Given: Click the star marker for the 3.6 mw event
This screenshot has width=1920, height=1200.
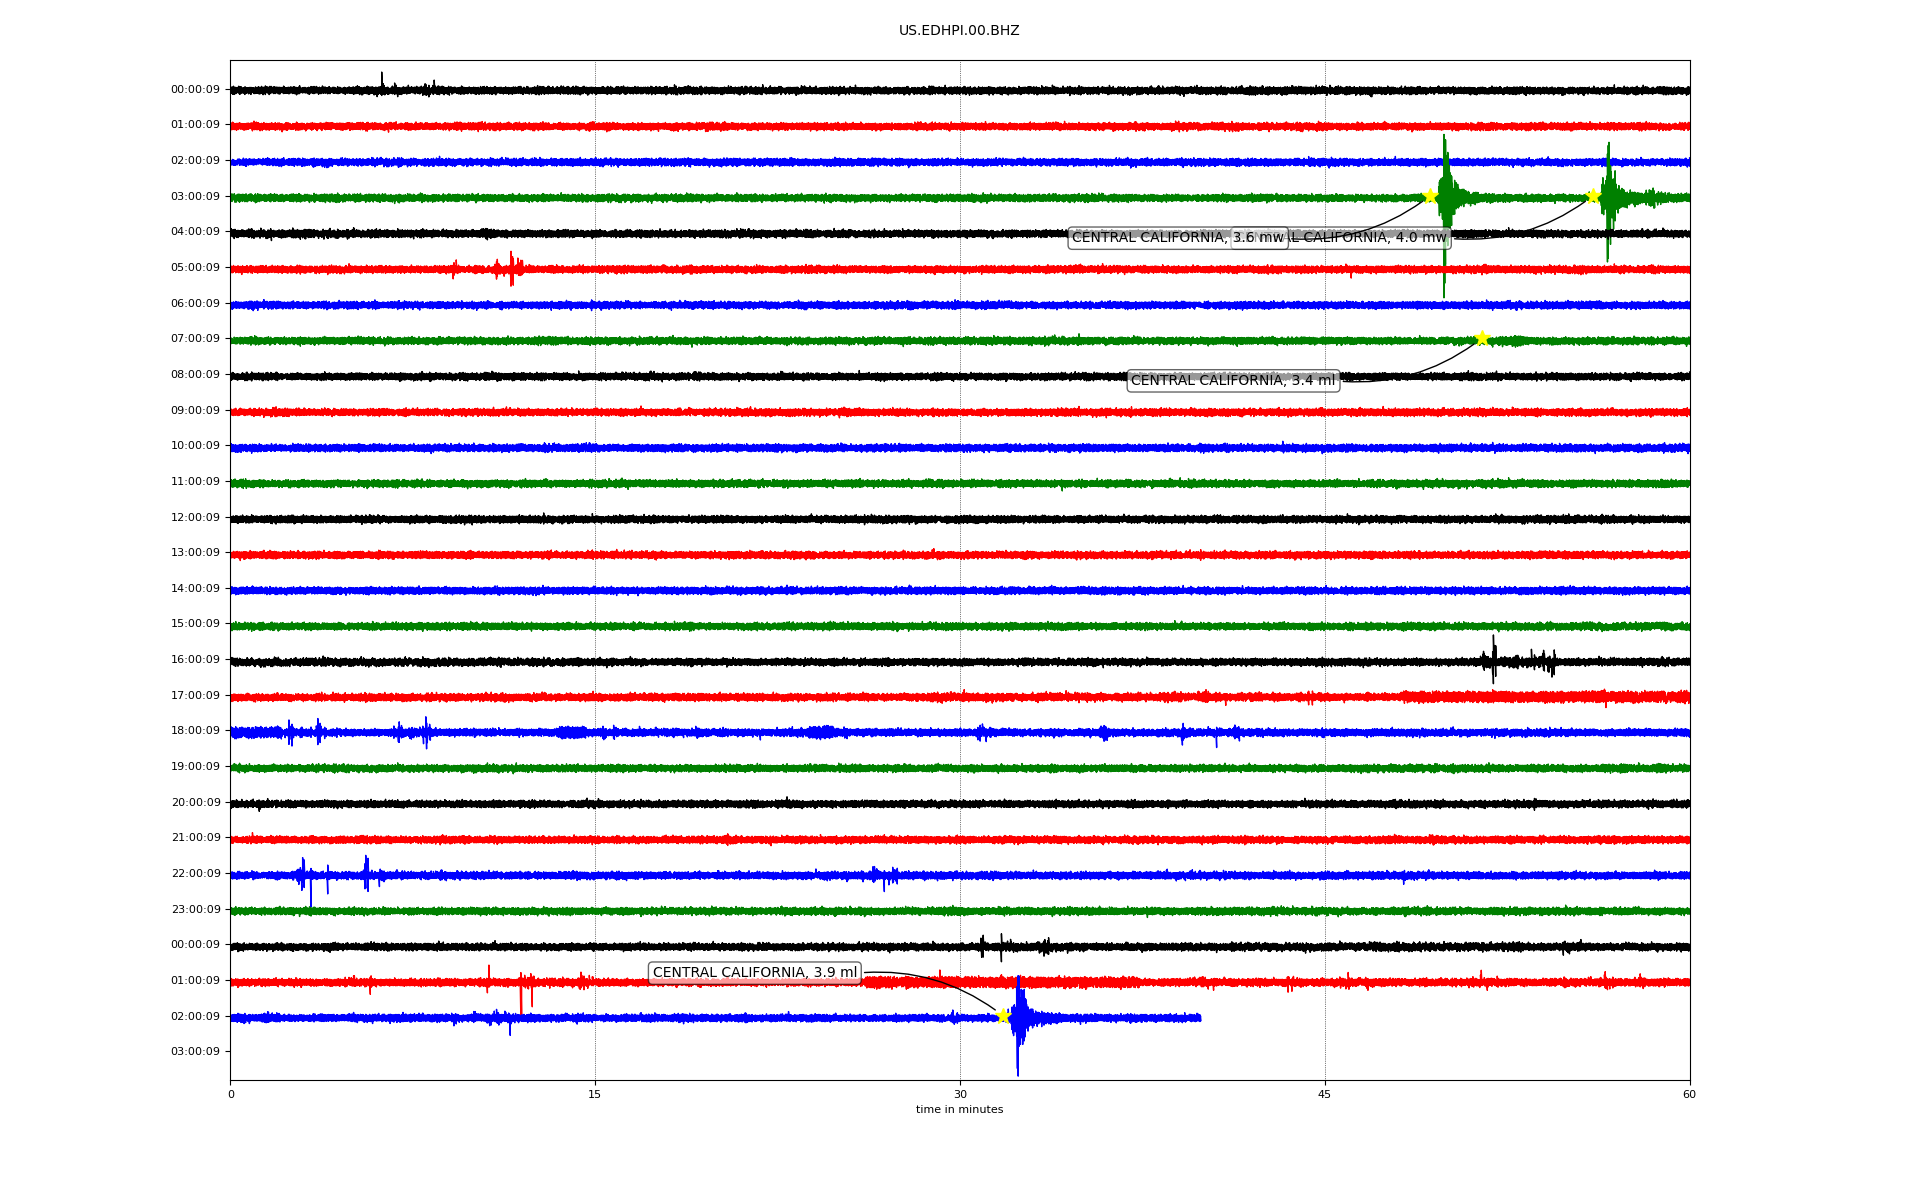Looking at the screenshot, I should [x=1430, y=196].
